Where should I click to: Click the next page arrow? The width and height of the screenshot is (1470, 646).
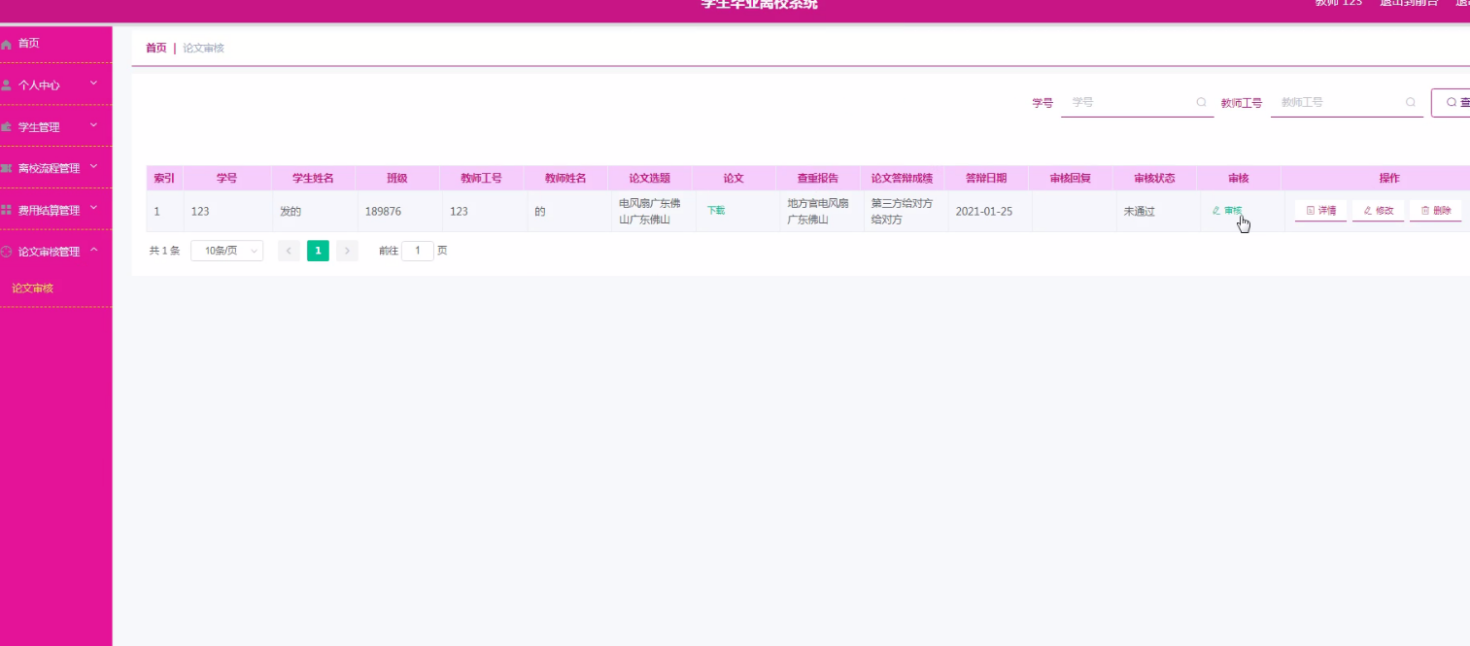(x=347, y=251)
